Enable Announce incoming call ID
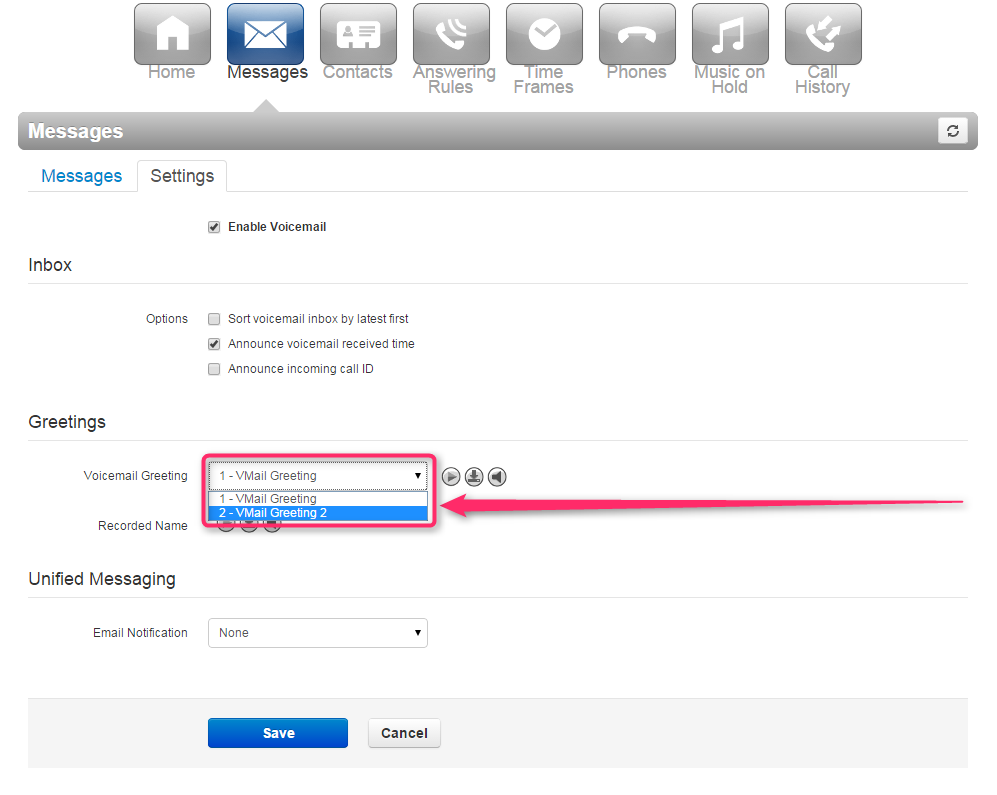 click(x=214, y=368)
